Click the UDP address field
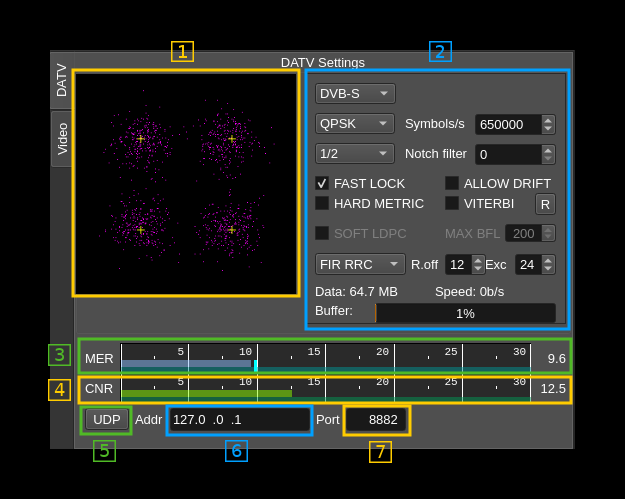The width and height of the screenshot is (625, 499). (239, 420)
